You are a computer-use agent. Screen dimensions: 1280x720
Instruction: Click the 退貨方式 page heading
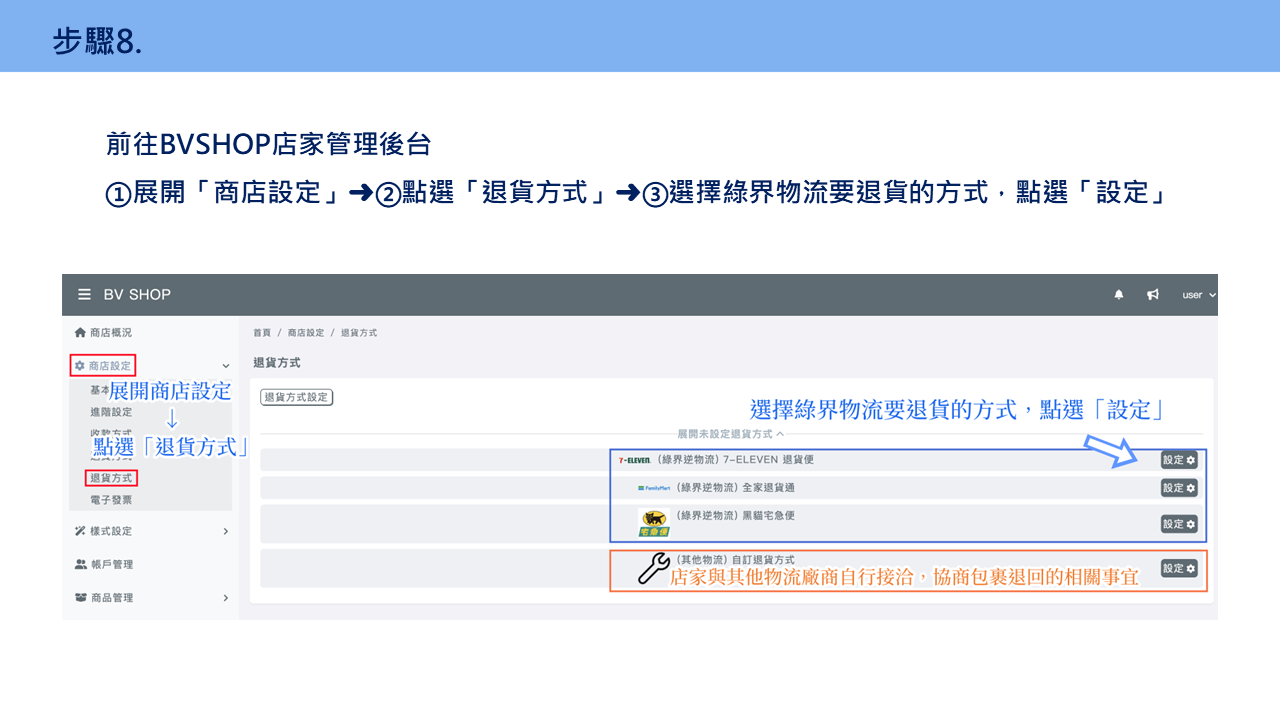[x=277, y=363]
